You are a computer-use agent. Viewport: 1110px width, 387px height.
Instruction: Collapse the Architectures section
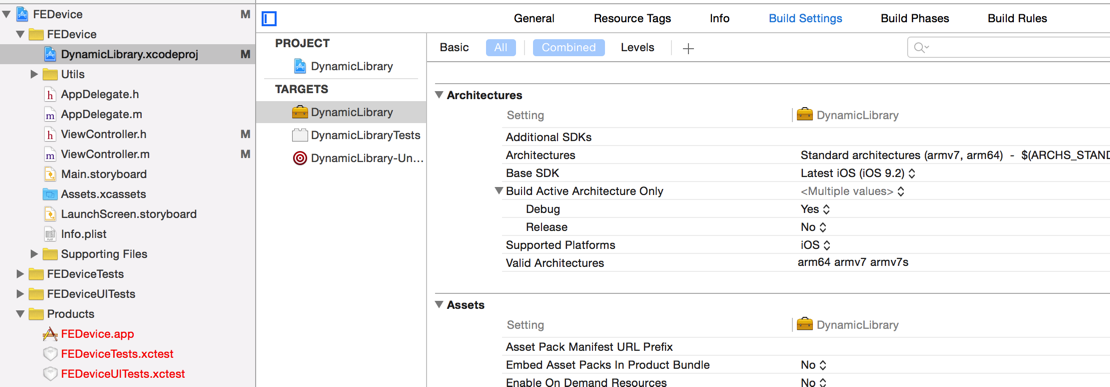click(439, 95)
